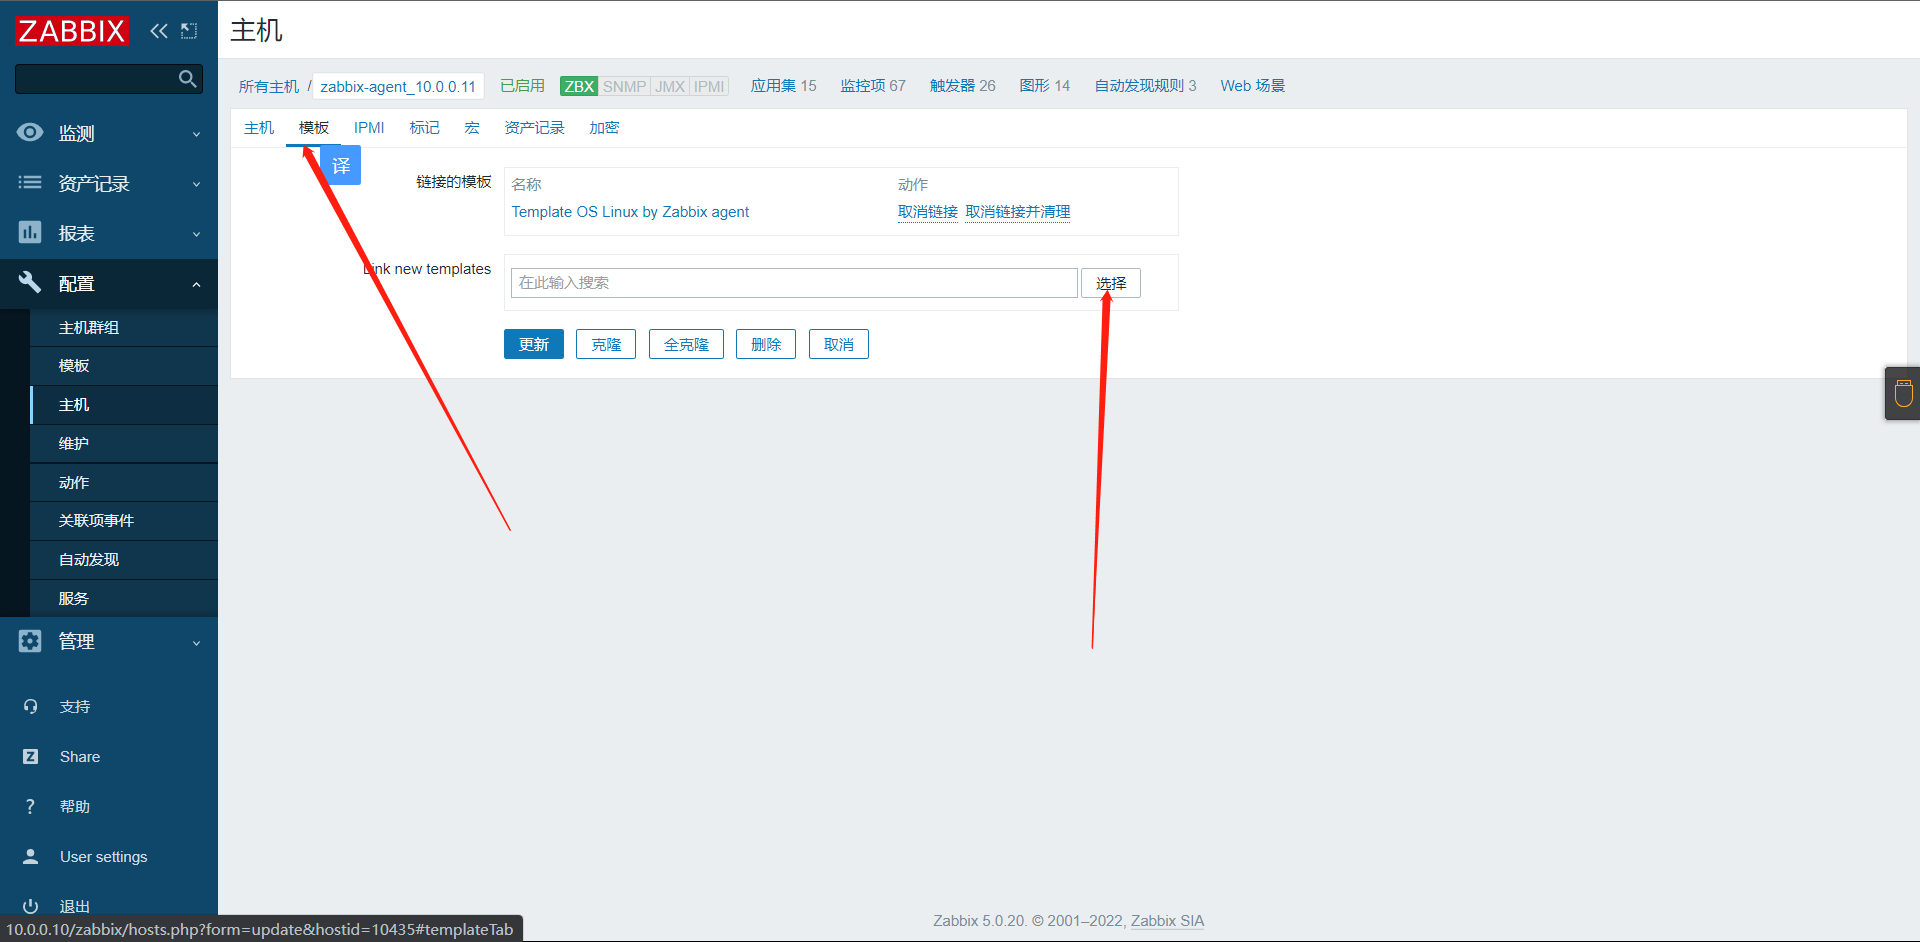Switch to the 标记 tab
1920x942 pixels.
(x=424, y=128)
